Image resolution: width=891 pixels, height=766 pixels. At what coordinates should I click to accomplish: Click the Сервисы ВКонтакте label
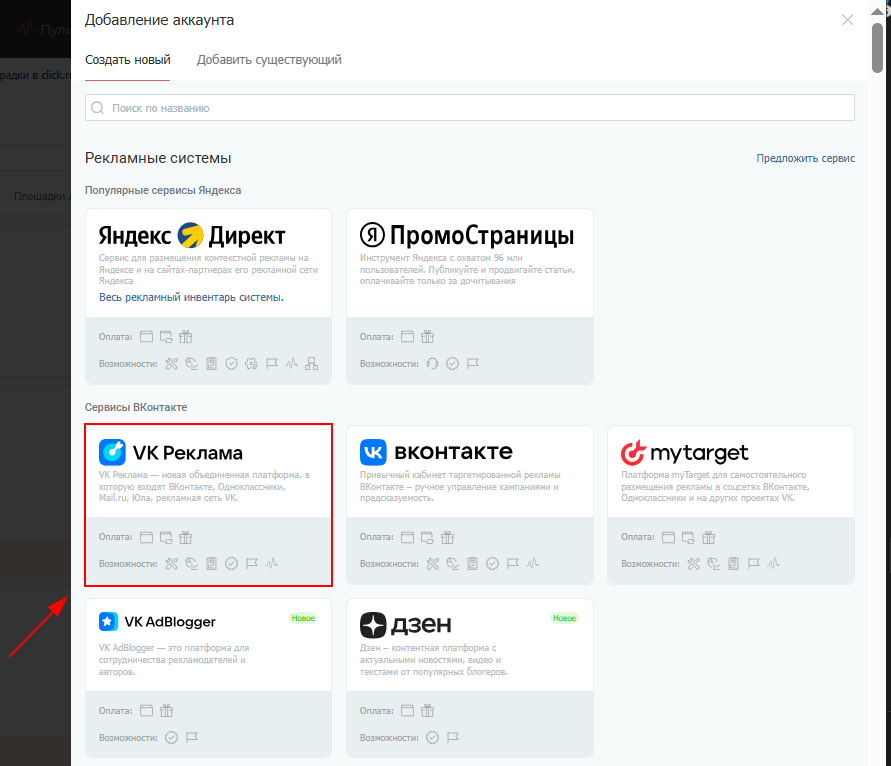136,407
